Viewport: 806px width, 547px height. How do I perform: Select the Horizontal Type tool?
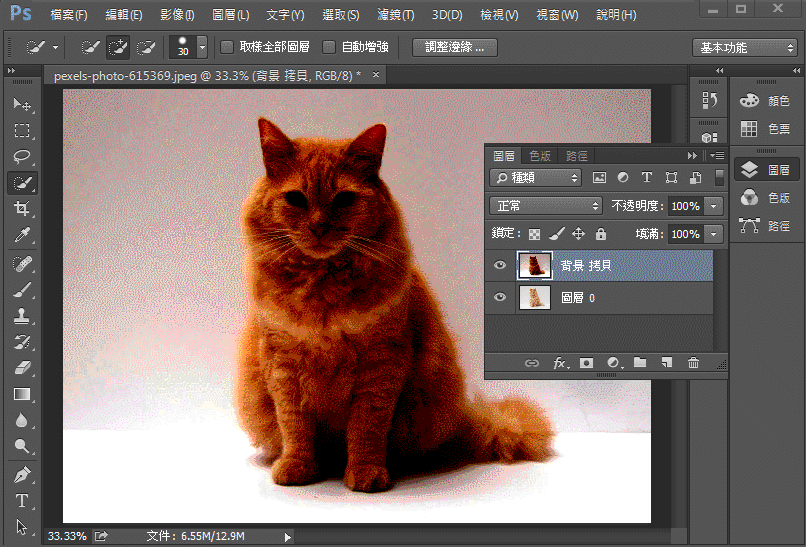pyautogui.click(x=22, y=501)
